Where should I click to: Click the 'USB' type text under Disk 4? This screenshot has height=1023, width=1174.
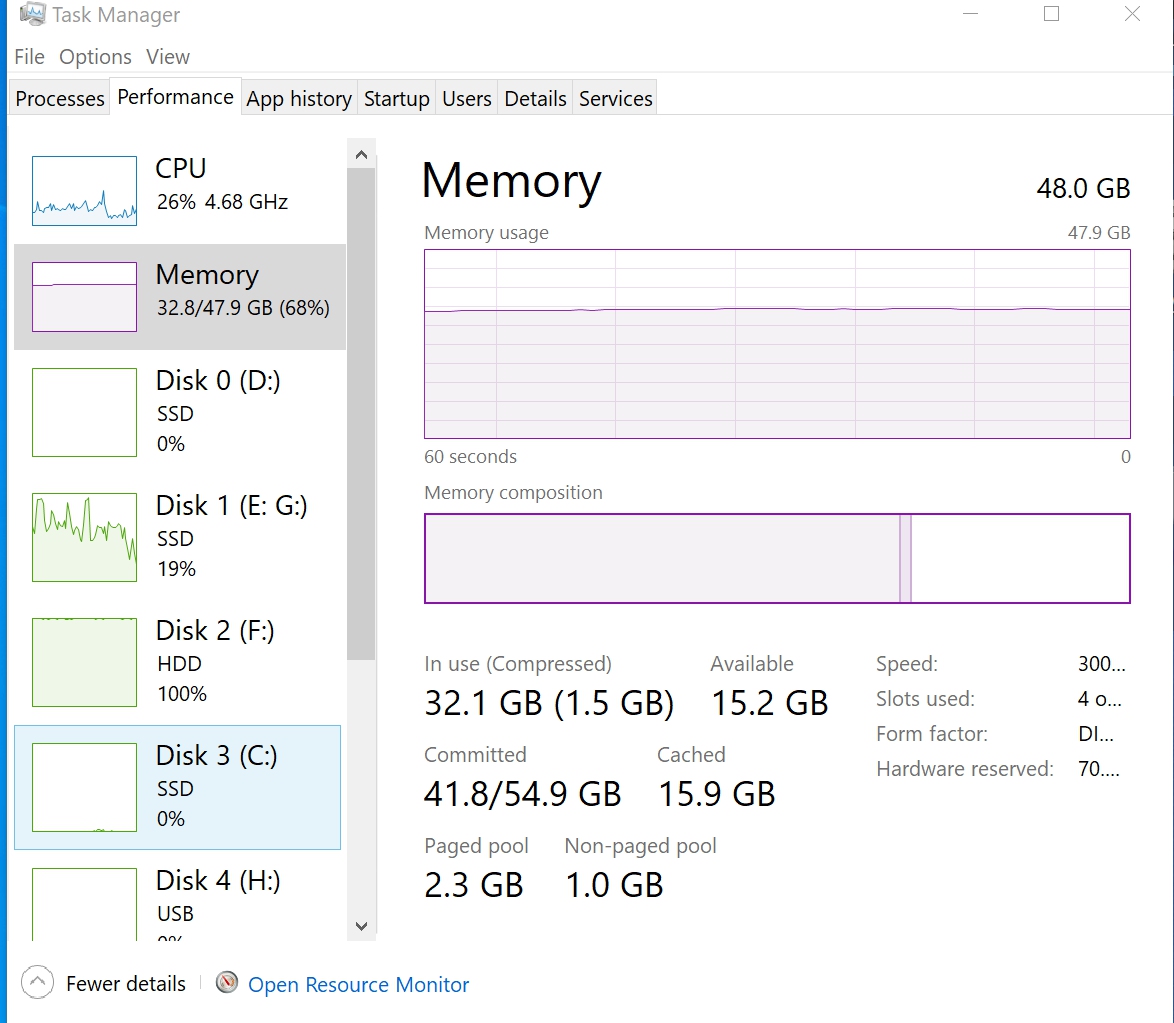pyautogui.click(x=175, y=914)
